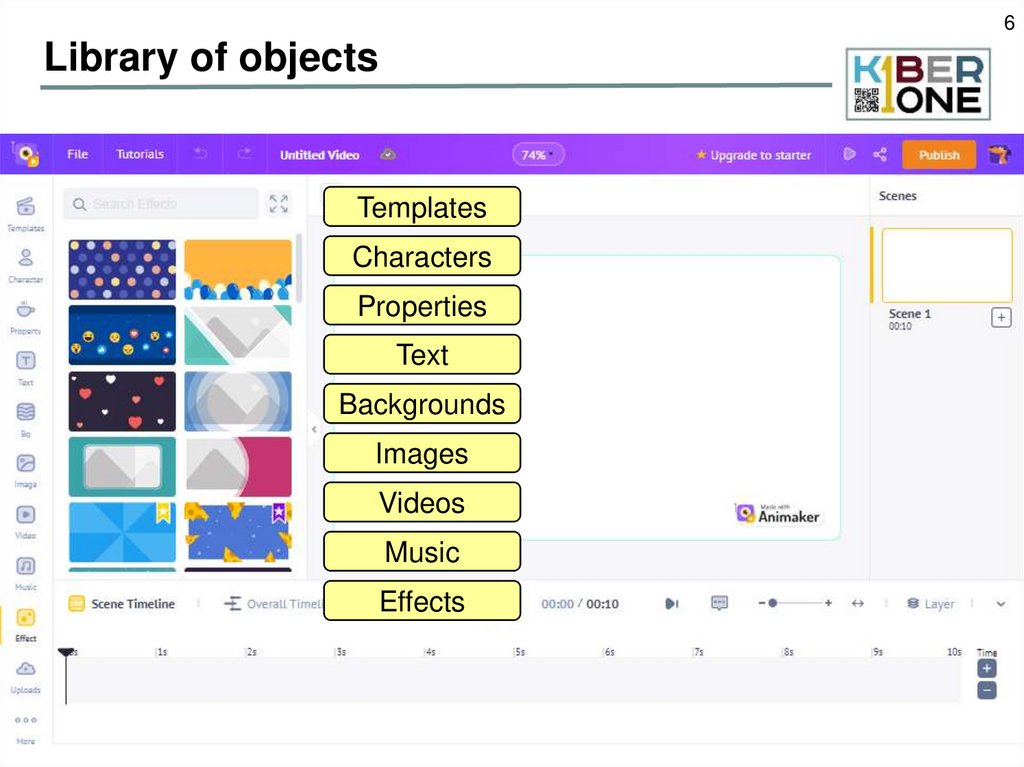Rename the Untitled Video title
The height and width of the screenshot is (767, 1024).
click(x=319, y=155)
